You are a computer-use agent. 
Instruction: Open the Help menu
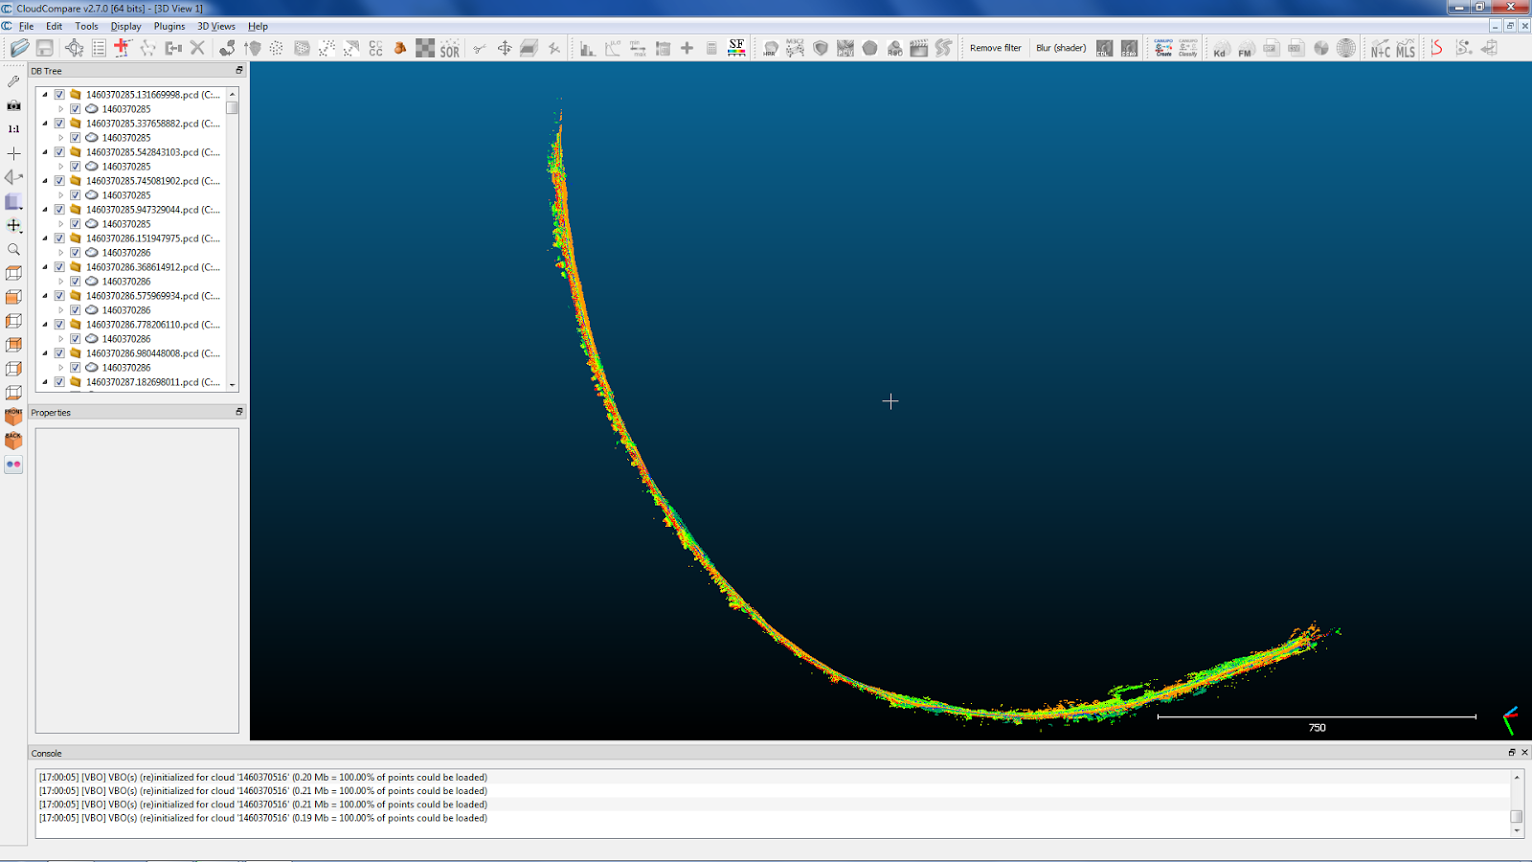[258, 26]
